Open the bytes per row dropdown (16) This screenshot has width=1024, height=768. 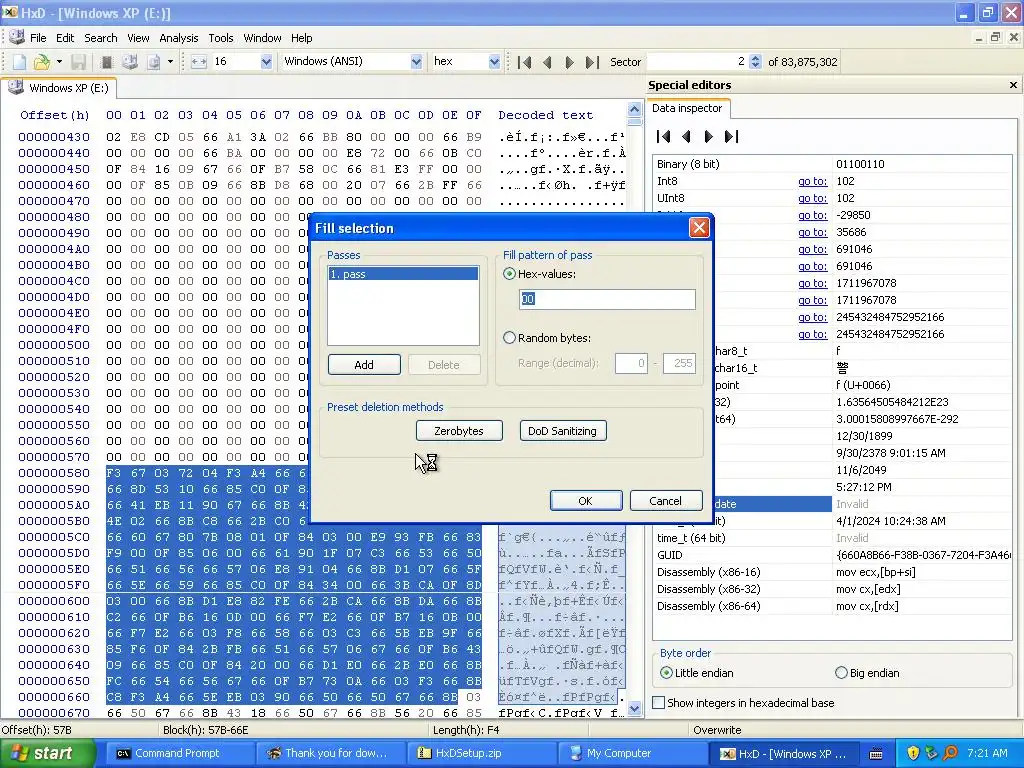(x=266, y=62)
